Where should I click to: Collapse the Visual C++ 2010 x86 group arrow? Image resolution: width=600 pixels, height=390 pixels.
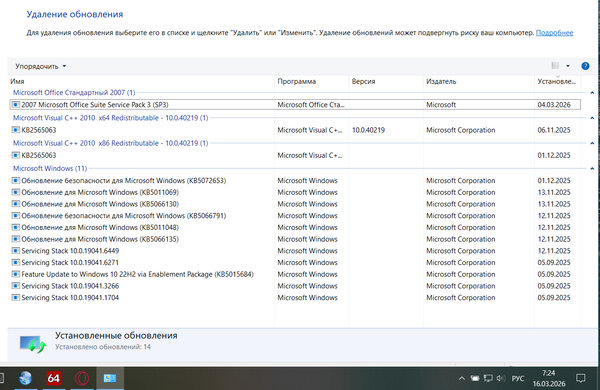(592, 143)
